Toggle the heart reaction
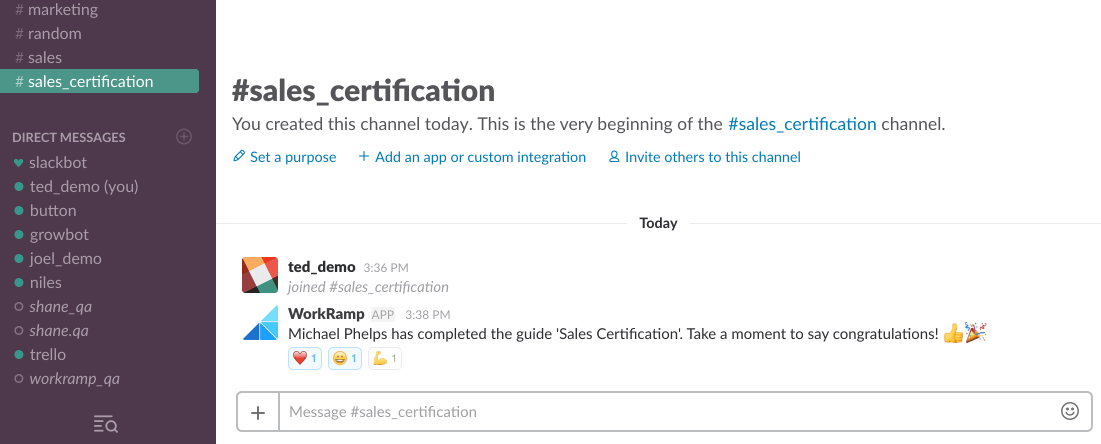The height and width of the screenshot is (444, 1101). tap(304, 358)
